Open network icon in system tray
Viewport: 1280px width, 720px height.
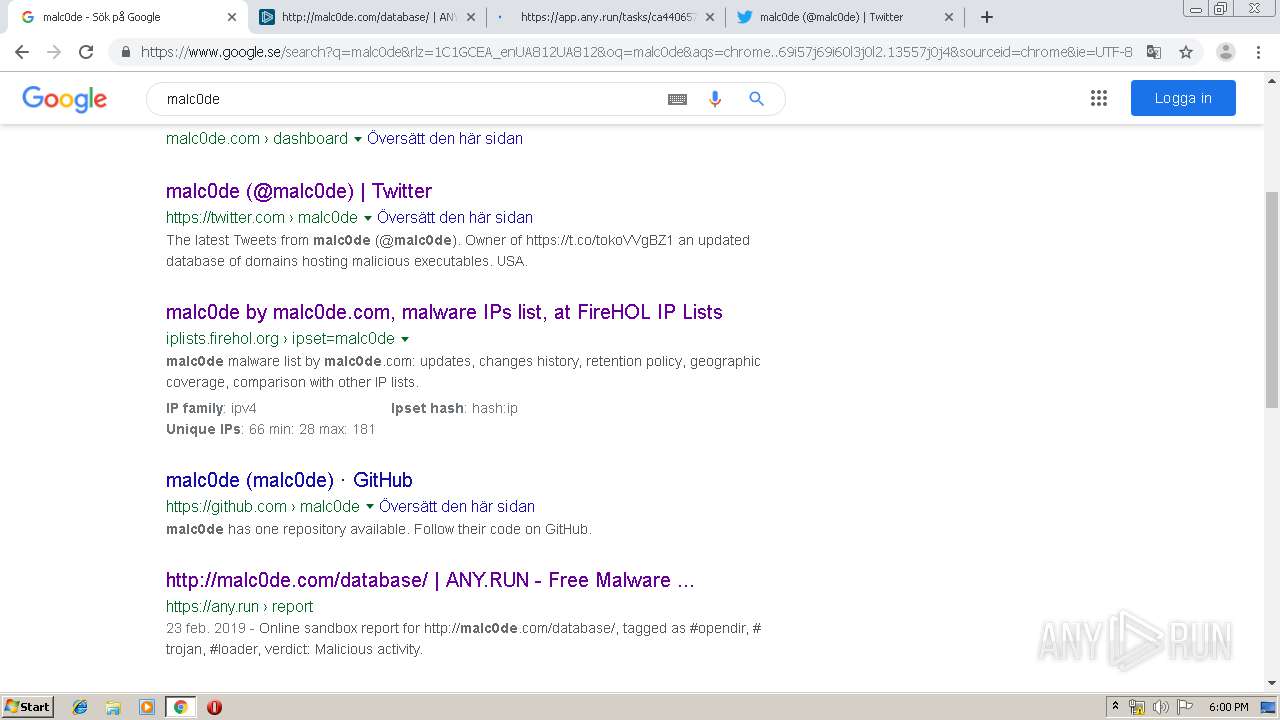coord(1137,707)
